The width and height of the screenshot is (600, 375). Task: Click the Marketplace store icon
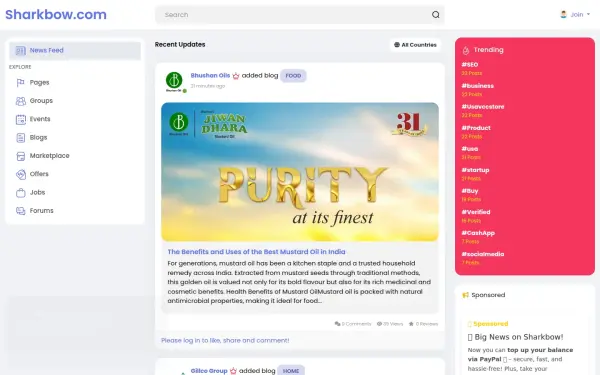[20, 156]
